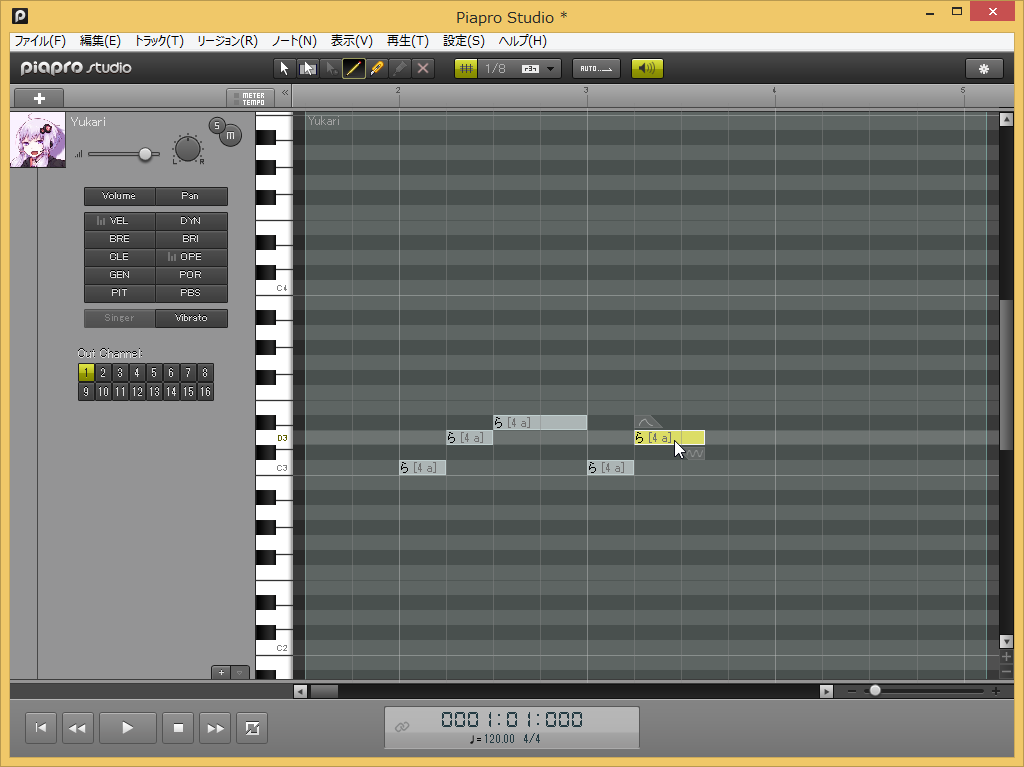
Task: Expand the small down-arrow beside plus
Action: [240, 673]
